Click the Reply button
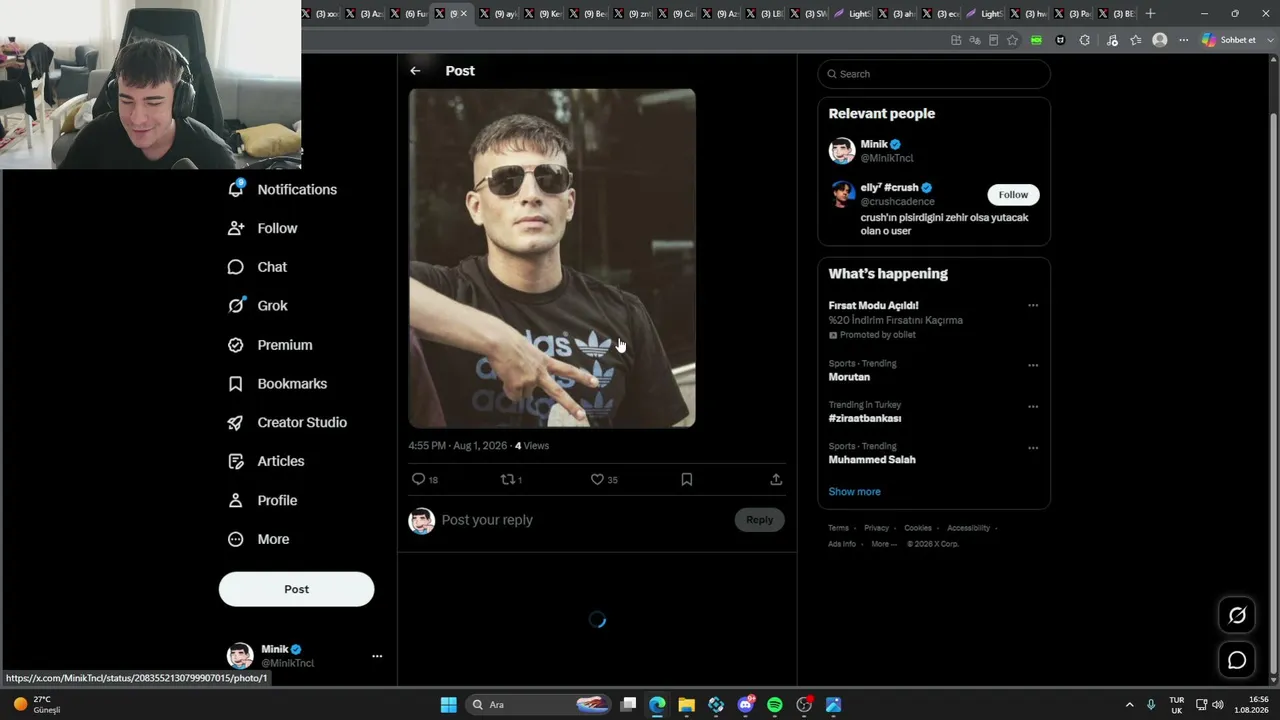The height and width of the screenshot is (720, 1280). tap(759, 520)
